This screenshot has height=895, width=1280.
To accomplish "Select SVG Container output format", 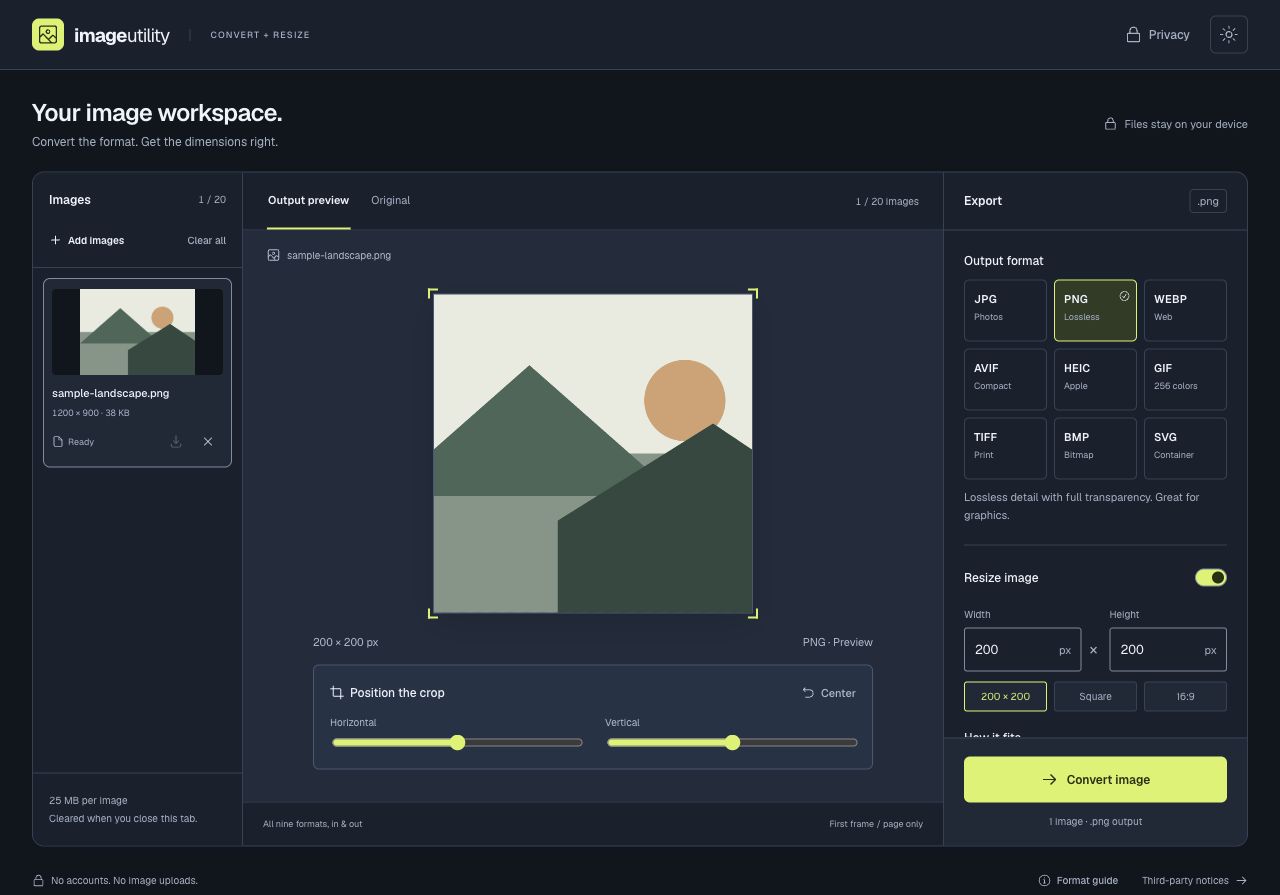I will pyautogui.click(x=1185, y=448).
